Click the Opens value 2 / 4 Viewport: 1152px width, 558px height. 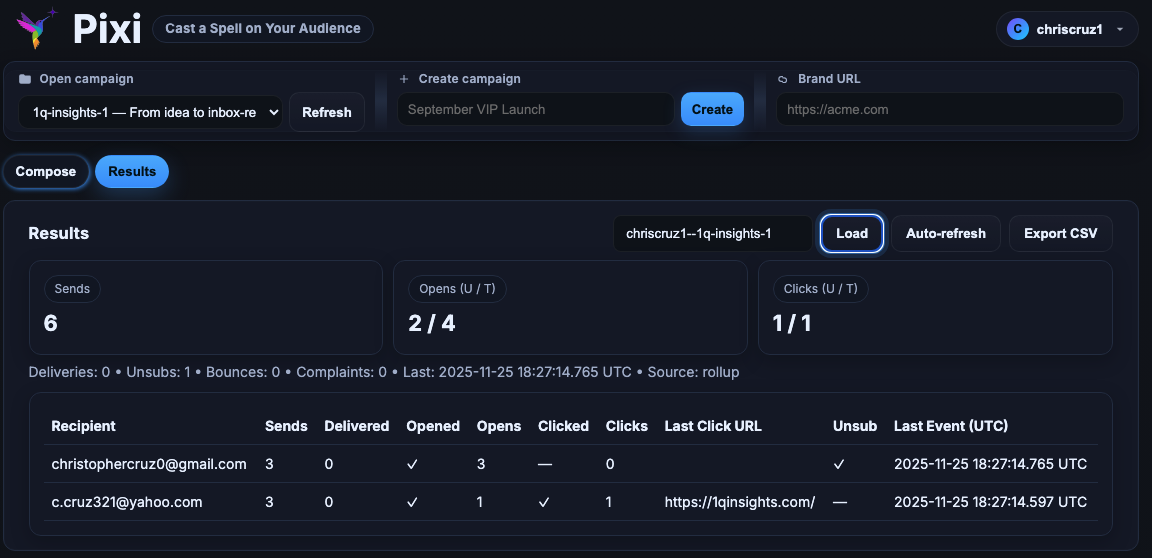tap(431, 323)
